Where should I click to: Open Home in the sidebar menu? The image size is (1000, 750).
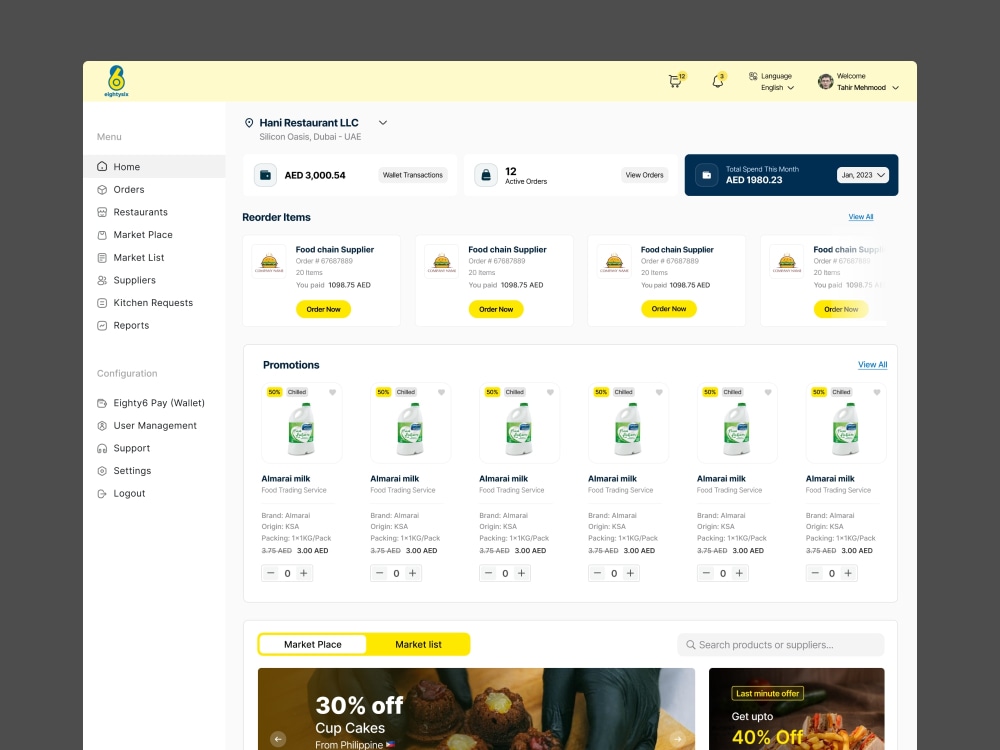[154, 166]
